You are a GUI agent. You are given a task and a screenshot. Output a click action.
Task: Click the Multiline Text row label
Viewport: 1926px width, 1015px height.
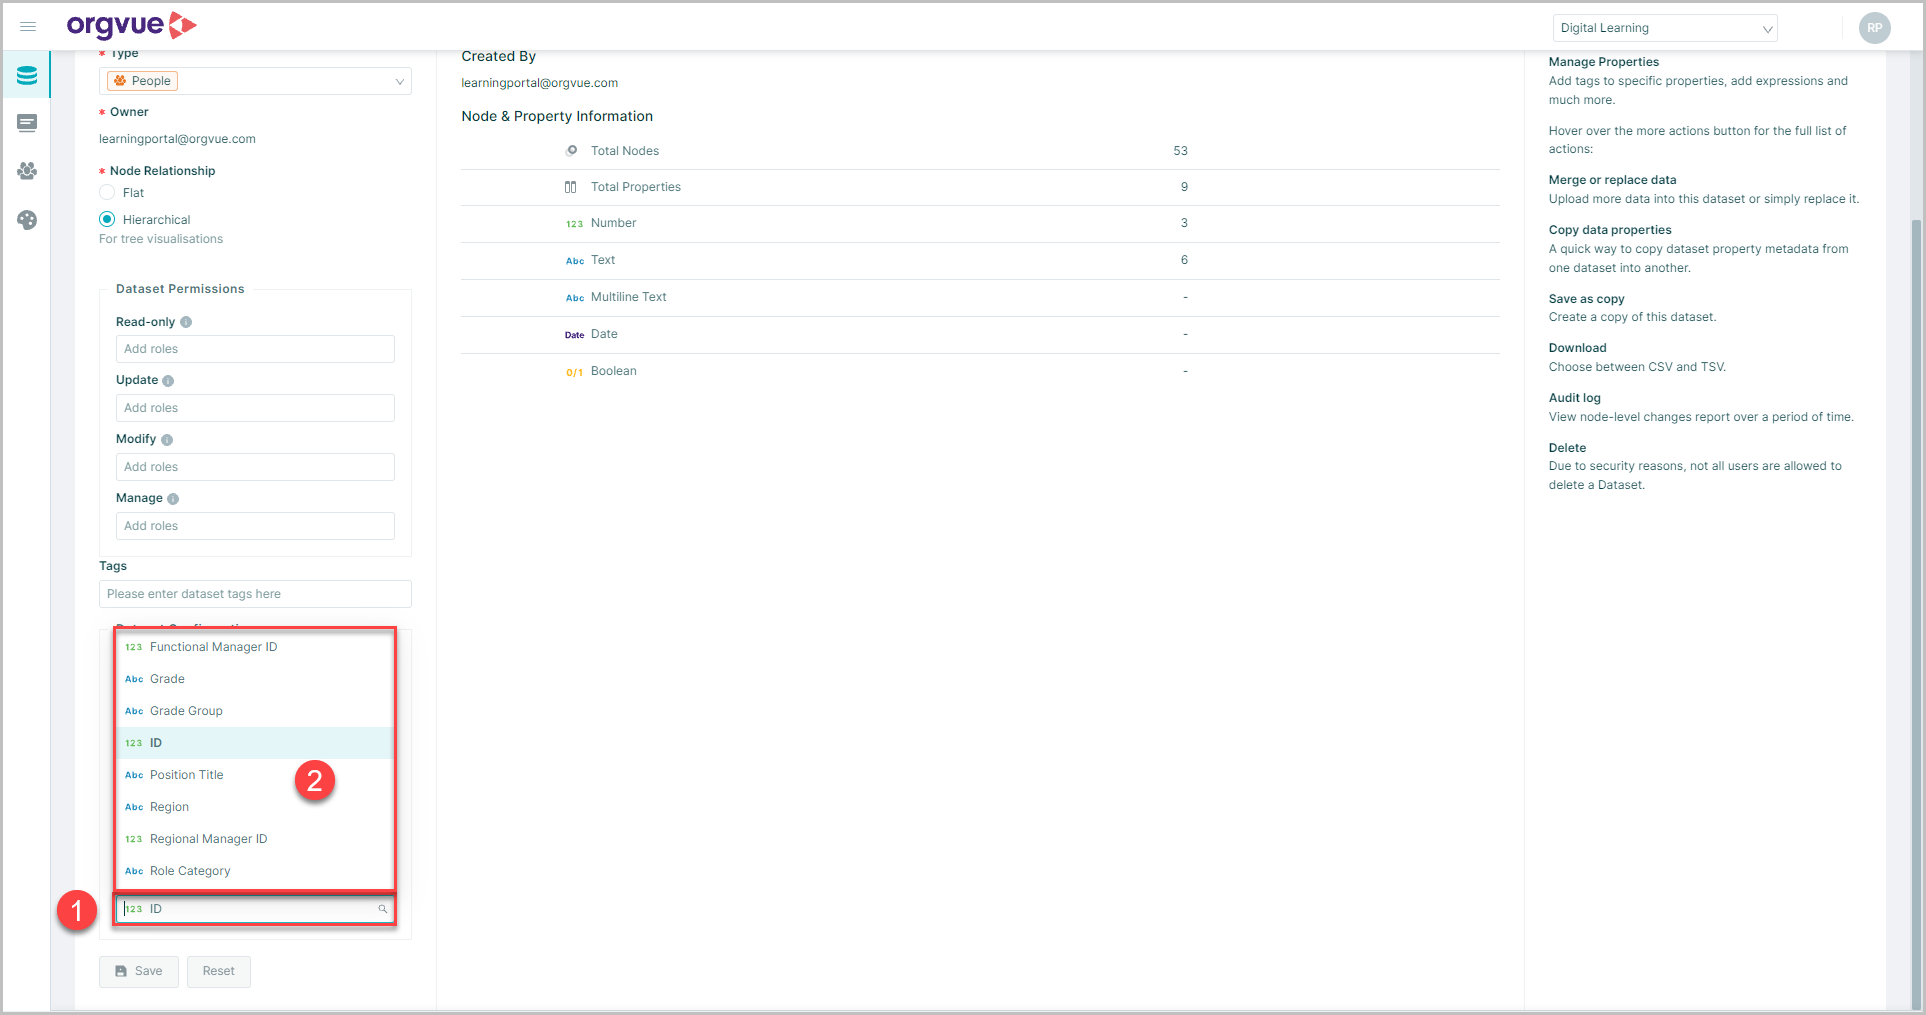tap(629, 297)
